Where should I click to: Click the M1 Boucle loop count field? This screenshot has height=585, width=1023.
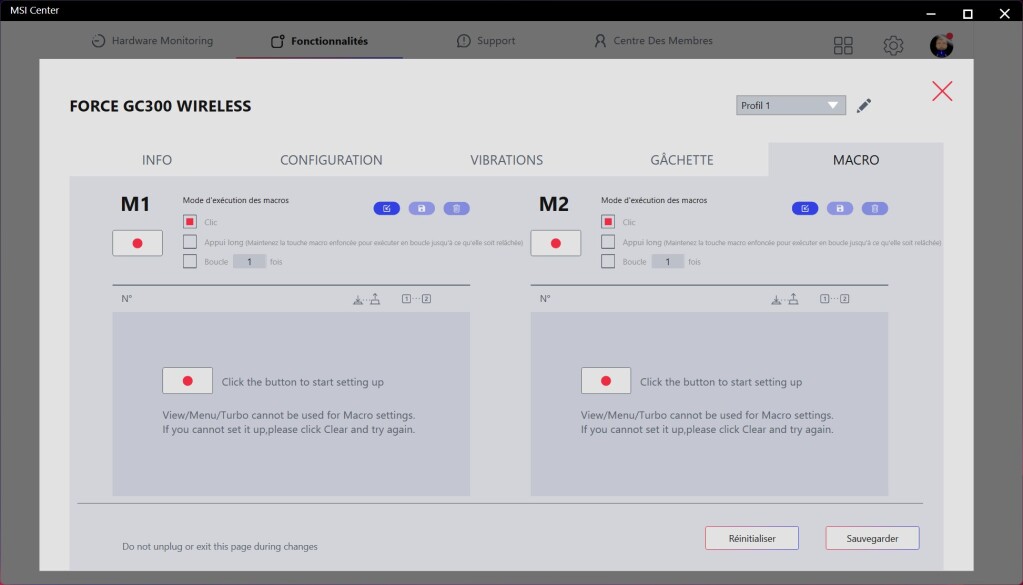click(249, 262)
